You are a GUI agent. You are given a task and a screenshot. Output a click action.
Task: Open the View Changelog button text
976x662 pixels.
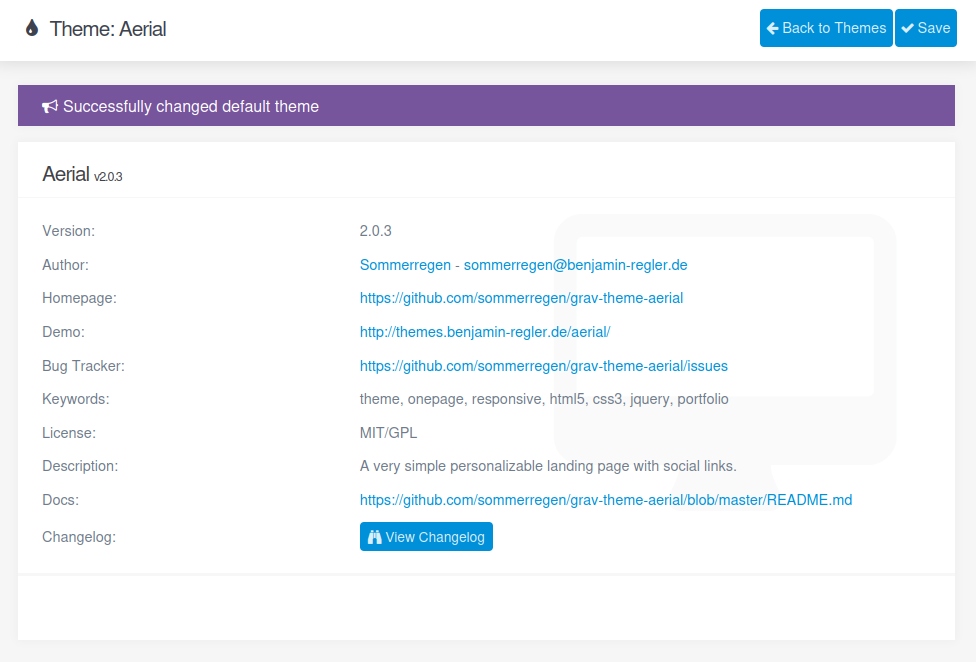[x=435, y=537]
